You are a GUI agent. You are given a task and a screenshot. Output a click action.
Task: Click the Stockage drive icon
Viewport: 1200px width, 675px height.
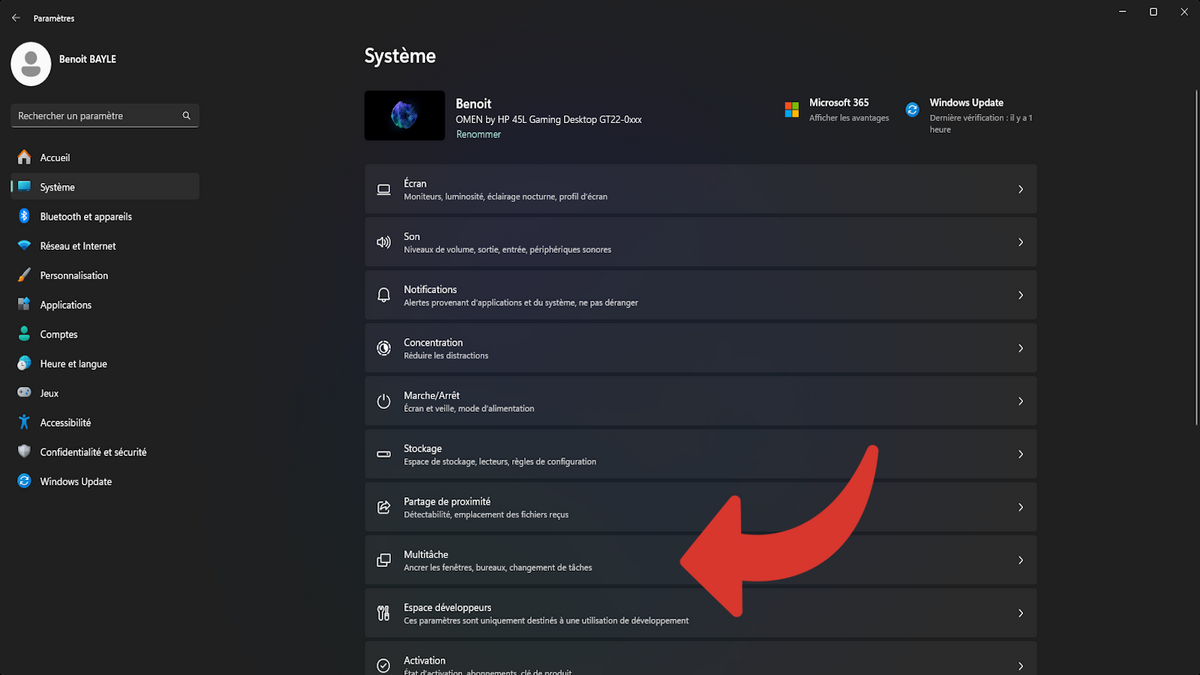tap(383, 455)
